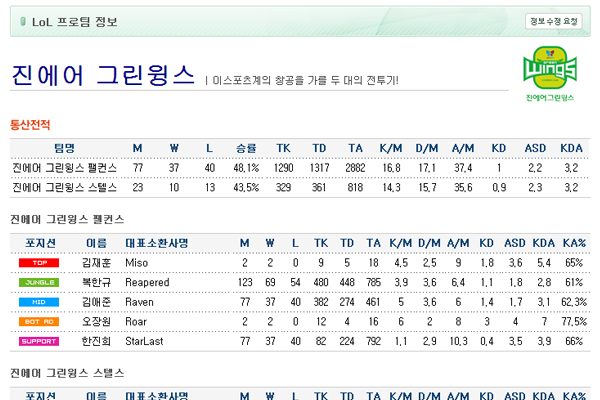Click the KDA header in 통산전적 table

(571, 148)
